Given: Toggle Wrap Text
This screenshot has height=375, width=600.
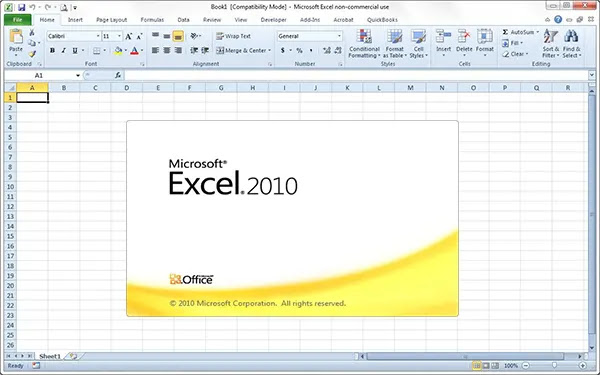Looking at the screenshot, I should pos(233,36).
